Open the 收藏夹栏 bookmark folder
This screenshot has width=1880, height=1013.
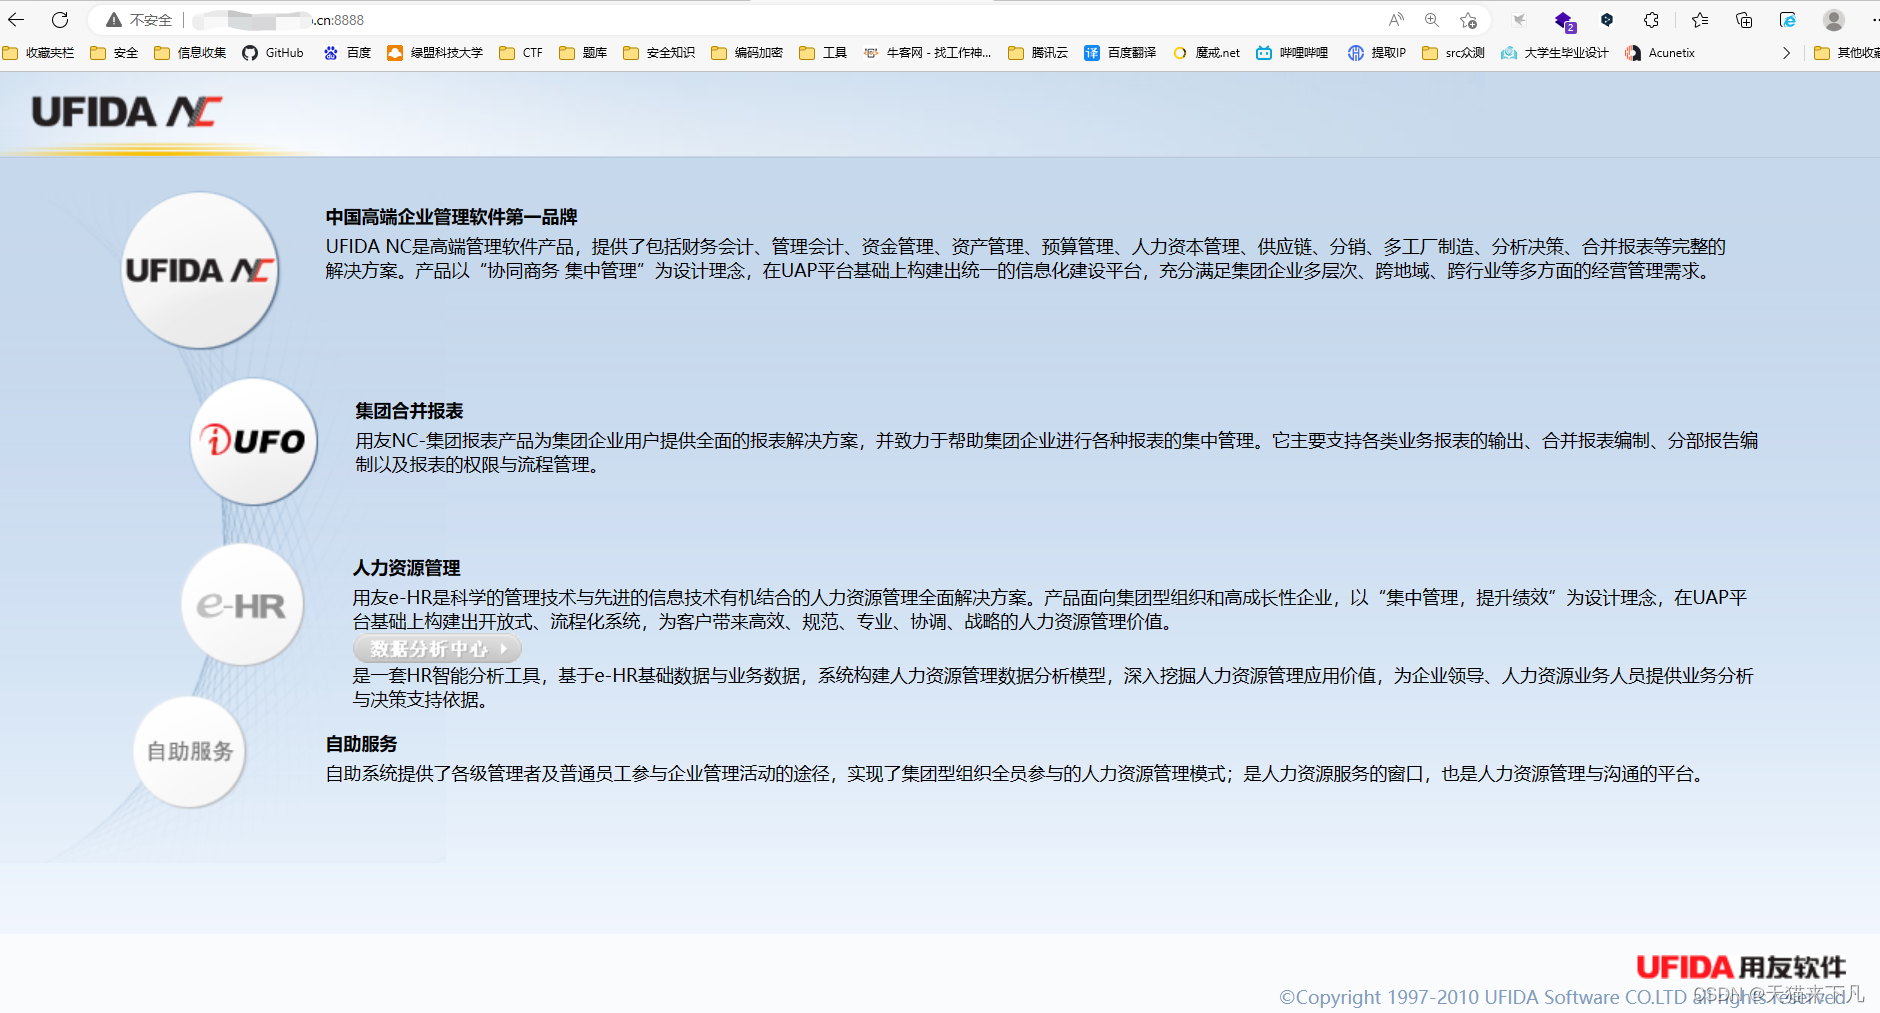39,53
